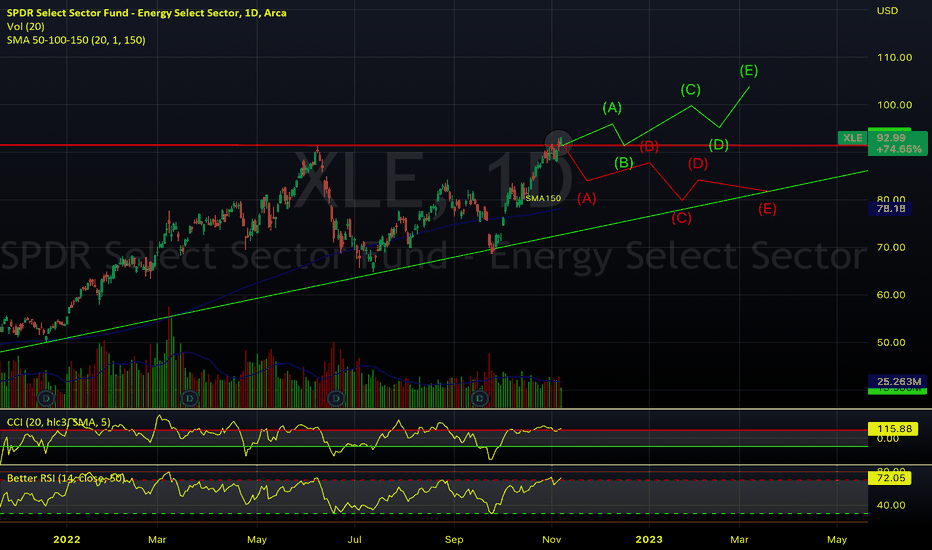Select the red (D) wave label
Screen dimensions: 932x550
point(698,164)
